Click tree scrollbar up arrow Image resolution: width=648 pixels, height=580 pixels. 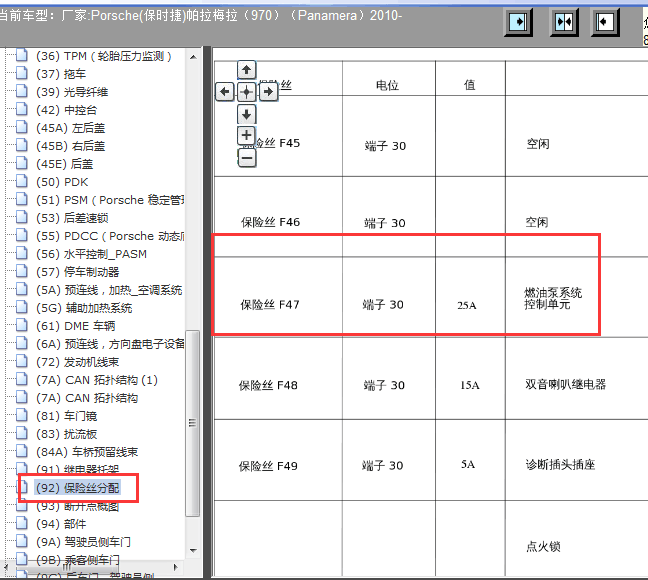pos(193,57)
